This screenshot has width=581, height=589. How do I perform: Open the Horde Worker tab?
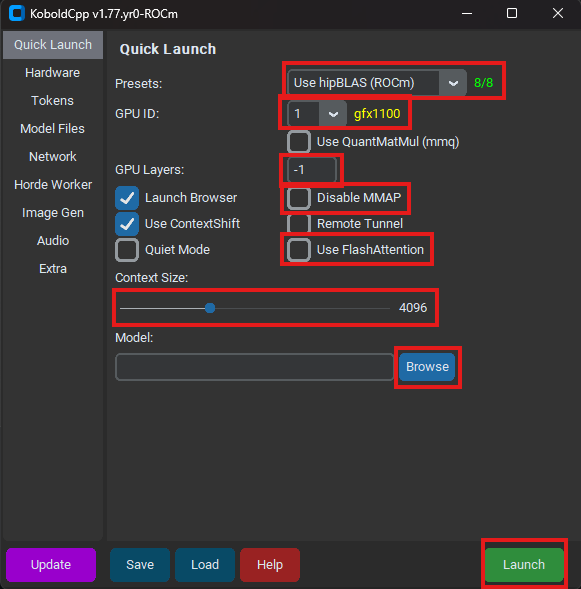[x=53, y=184]
